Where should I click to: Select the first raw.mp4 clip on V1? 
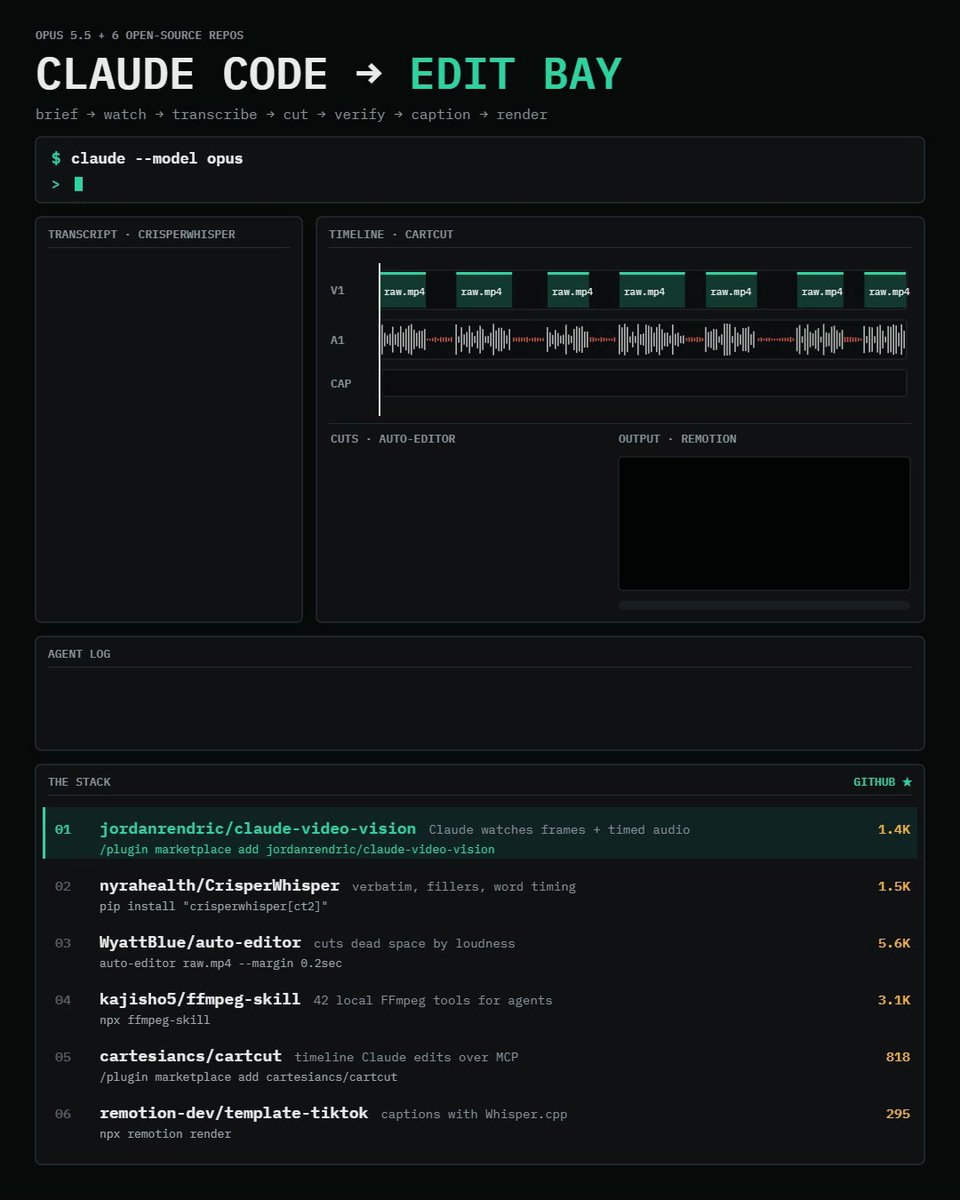point(404,290)
